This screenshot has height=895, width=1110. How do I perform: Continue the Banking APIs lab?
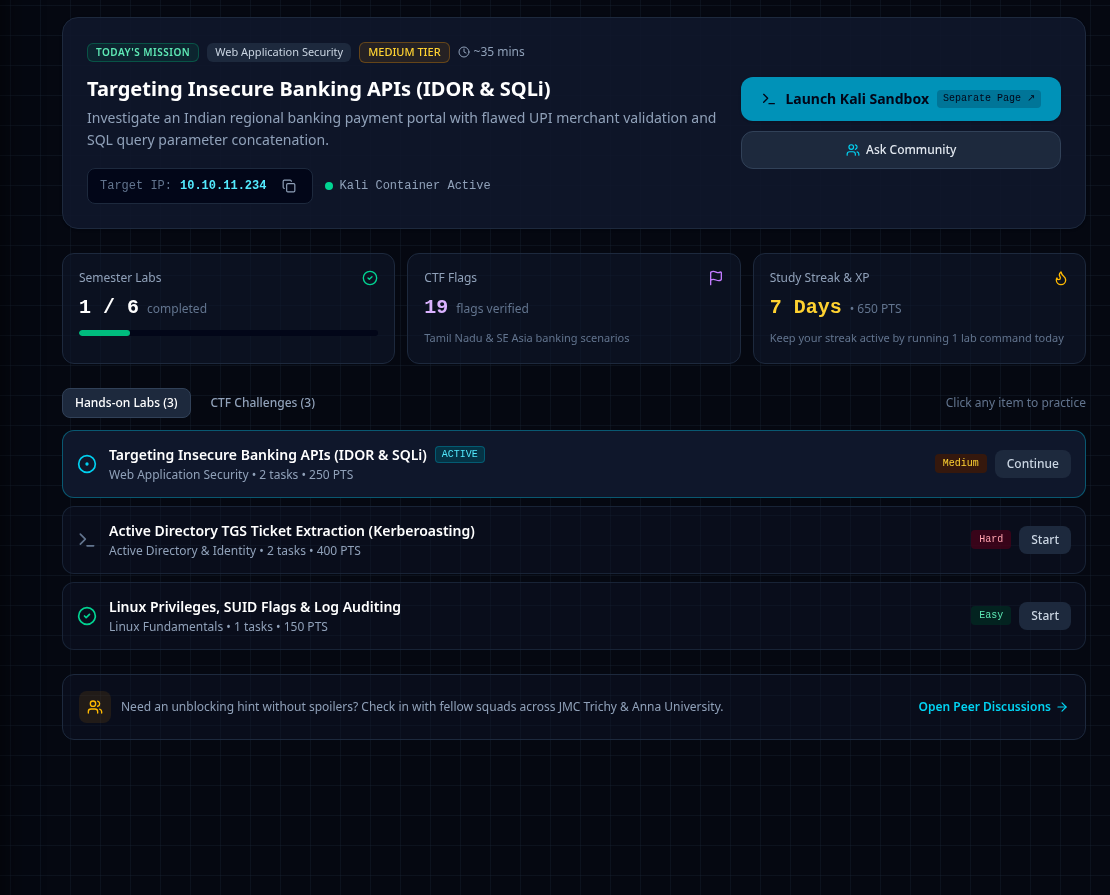1032,464
